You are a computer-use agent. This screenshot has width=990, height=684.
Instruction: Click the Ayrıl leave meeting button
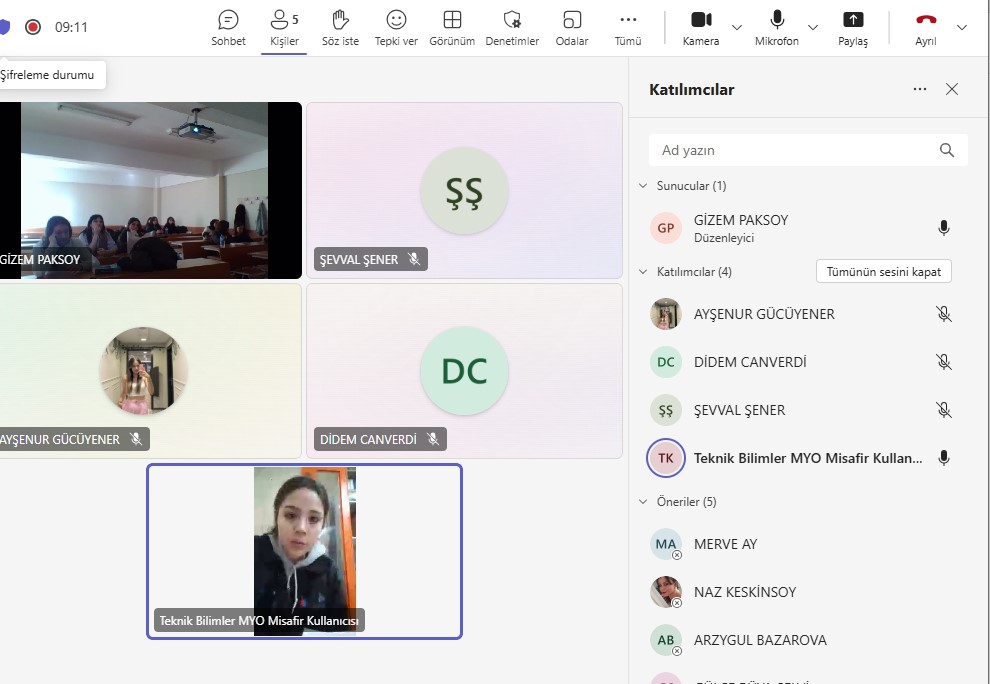pos(926,27)
